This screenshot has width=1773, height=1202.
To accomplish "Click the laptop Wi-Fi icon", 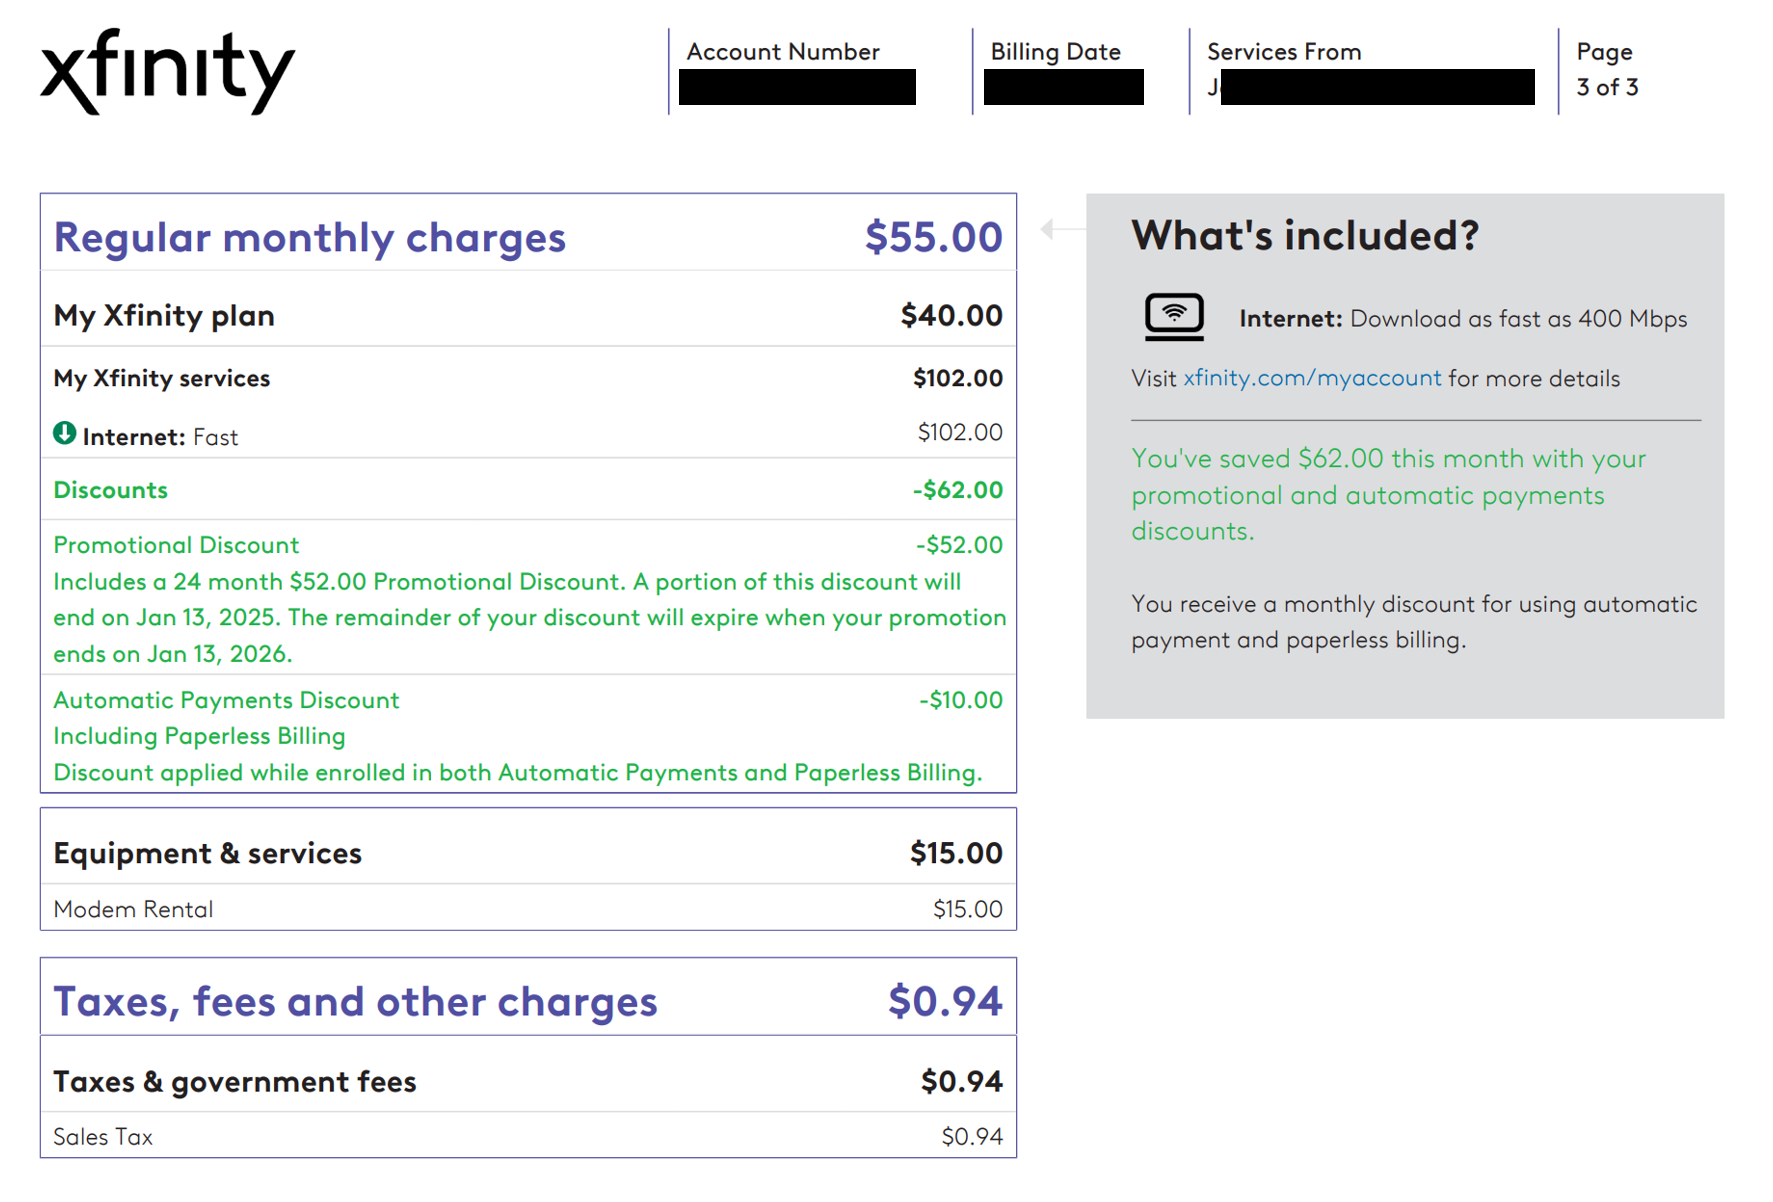I will 1173,317.
